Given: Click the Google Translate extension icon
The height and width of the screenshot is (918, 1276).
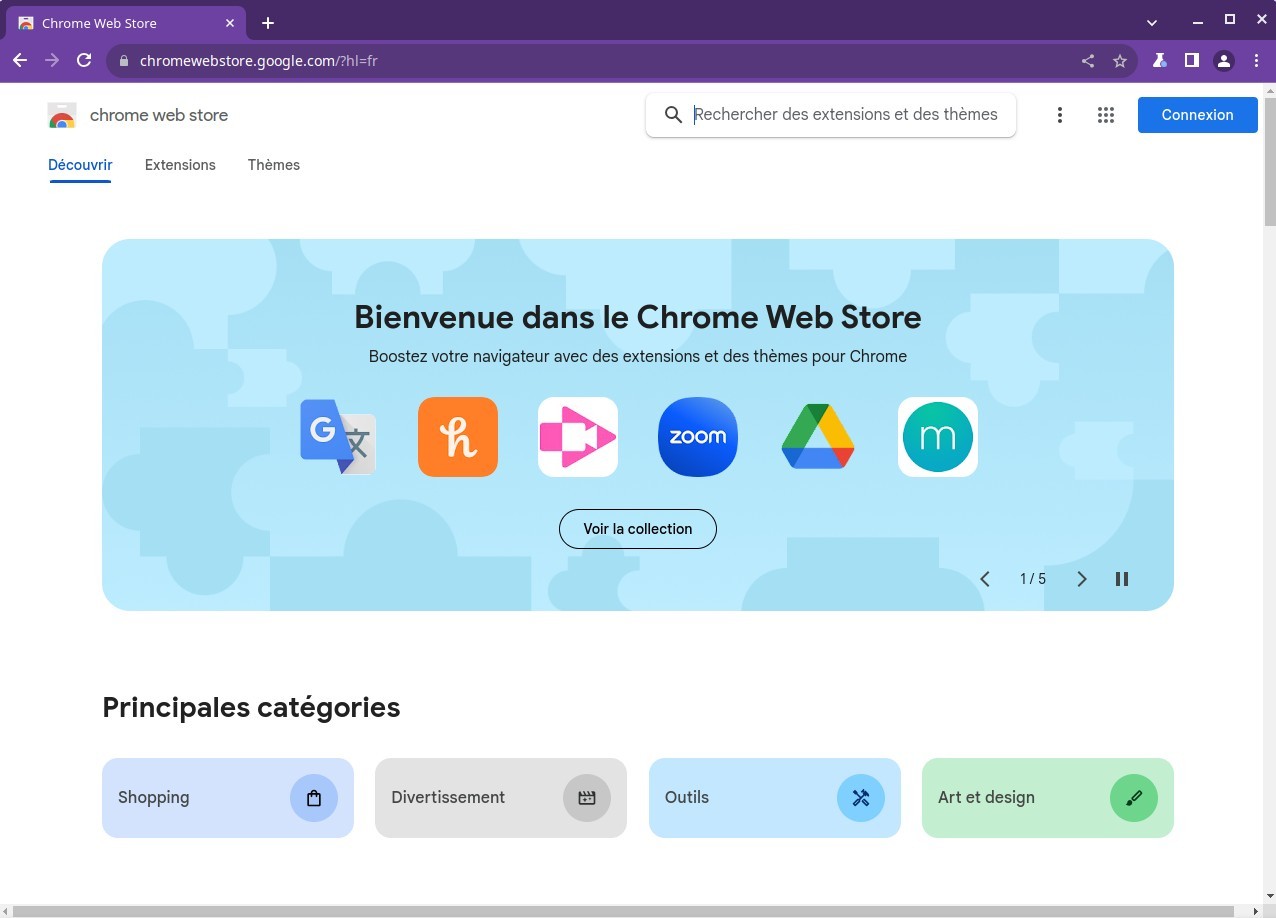Looking at the screenshot, I should pyautogui.click(x=338, y=437).
